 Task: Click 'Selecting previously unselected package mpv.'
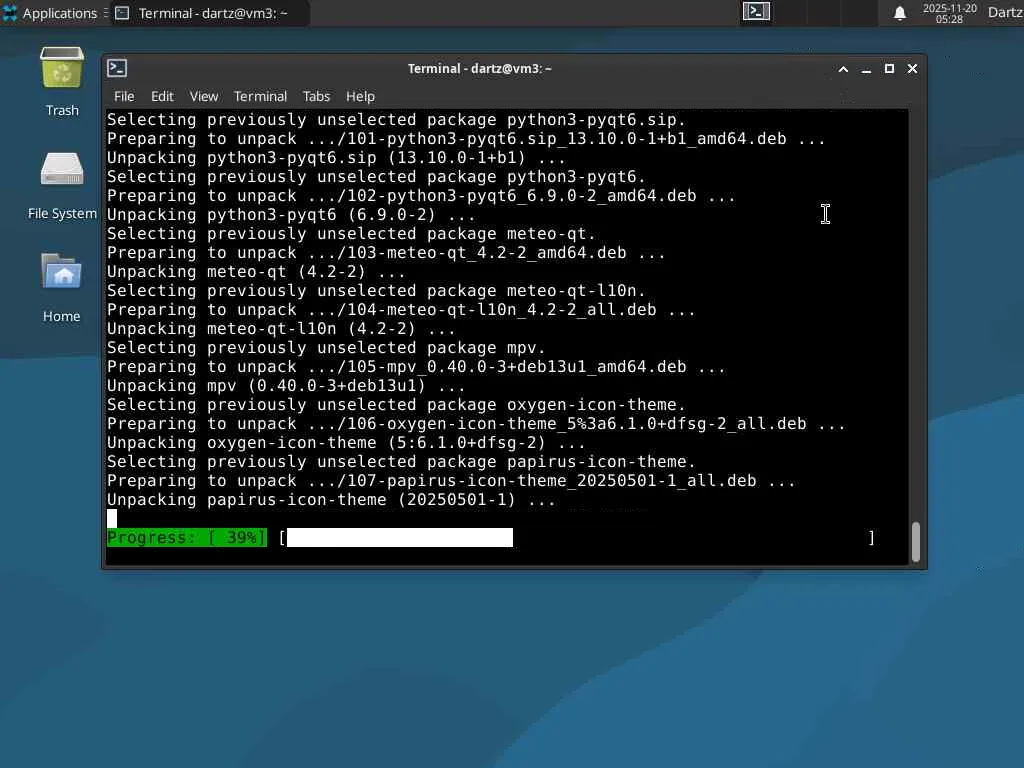click(326, 348)
